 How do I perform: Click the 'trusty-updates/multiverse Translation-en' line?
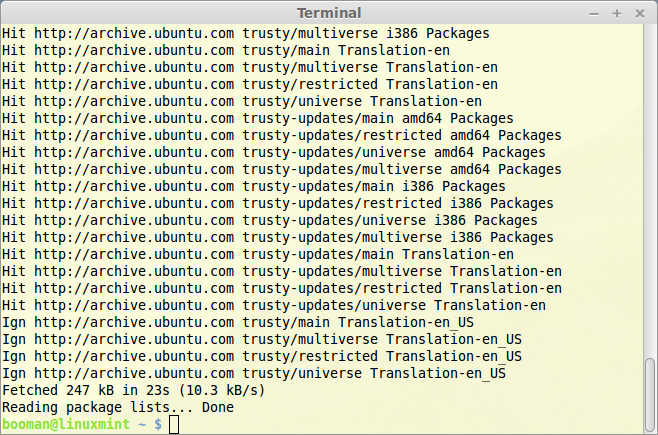point(282,271)
